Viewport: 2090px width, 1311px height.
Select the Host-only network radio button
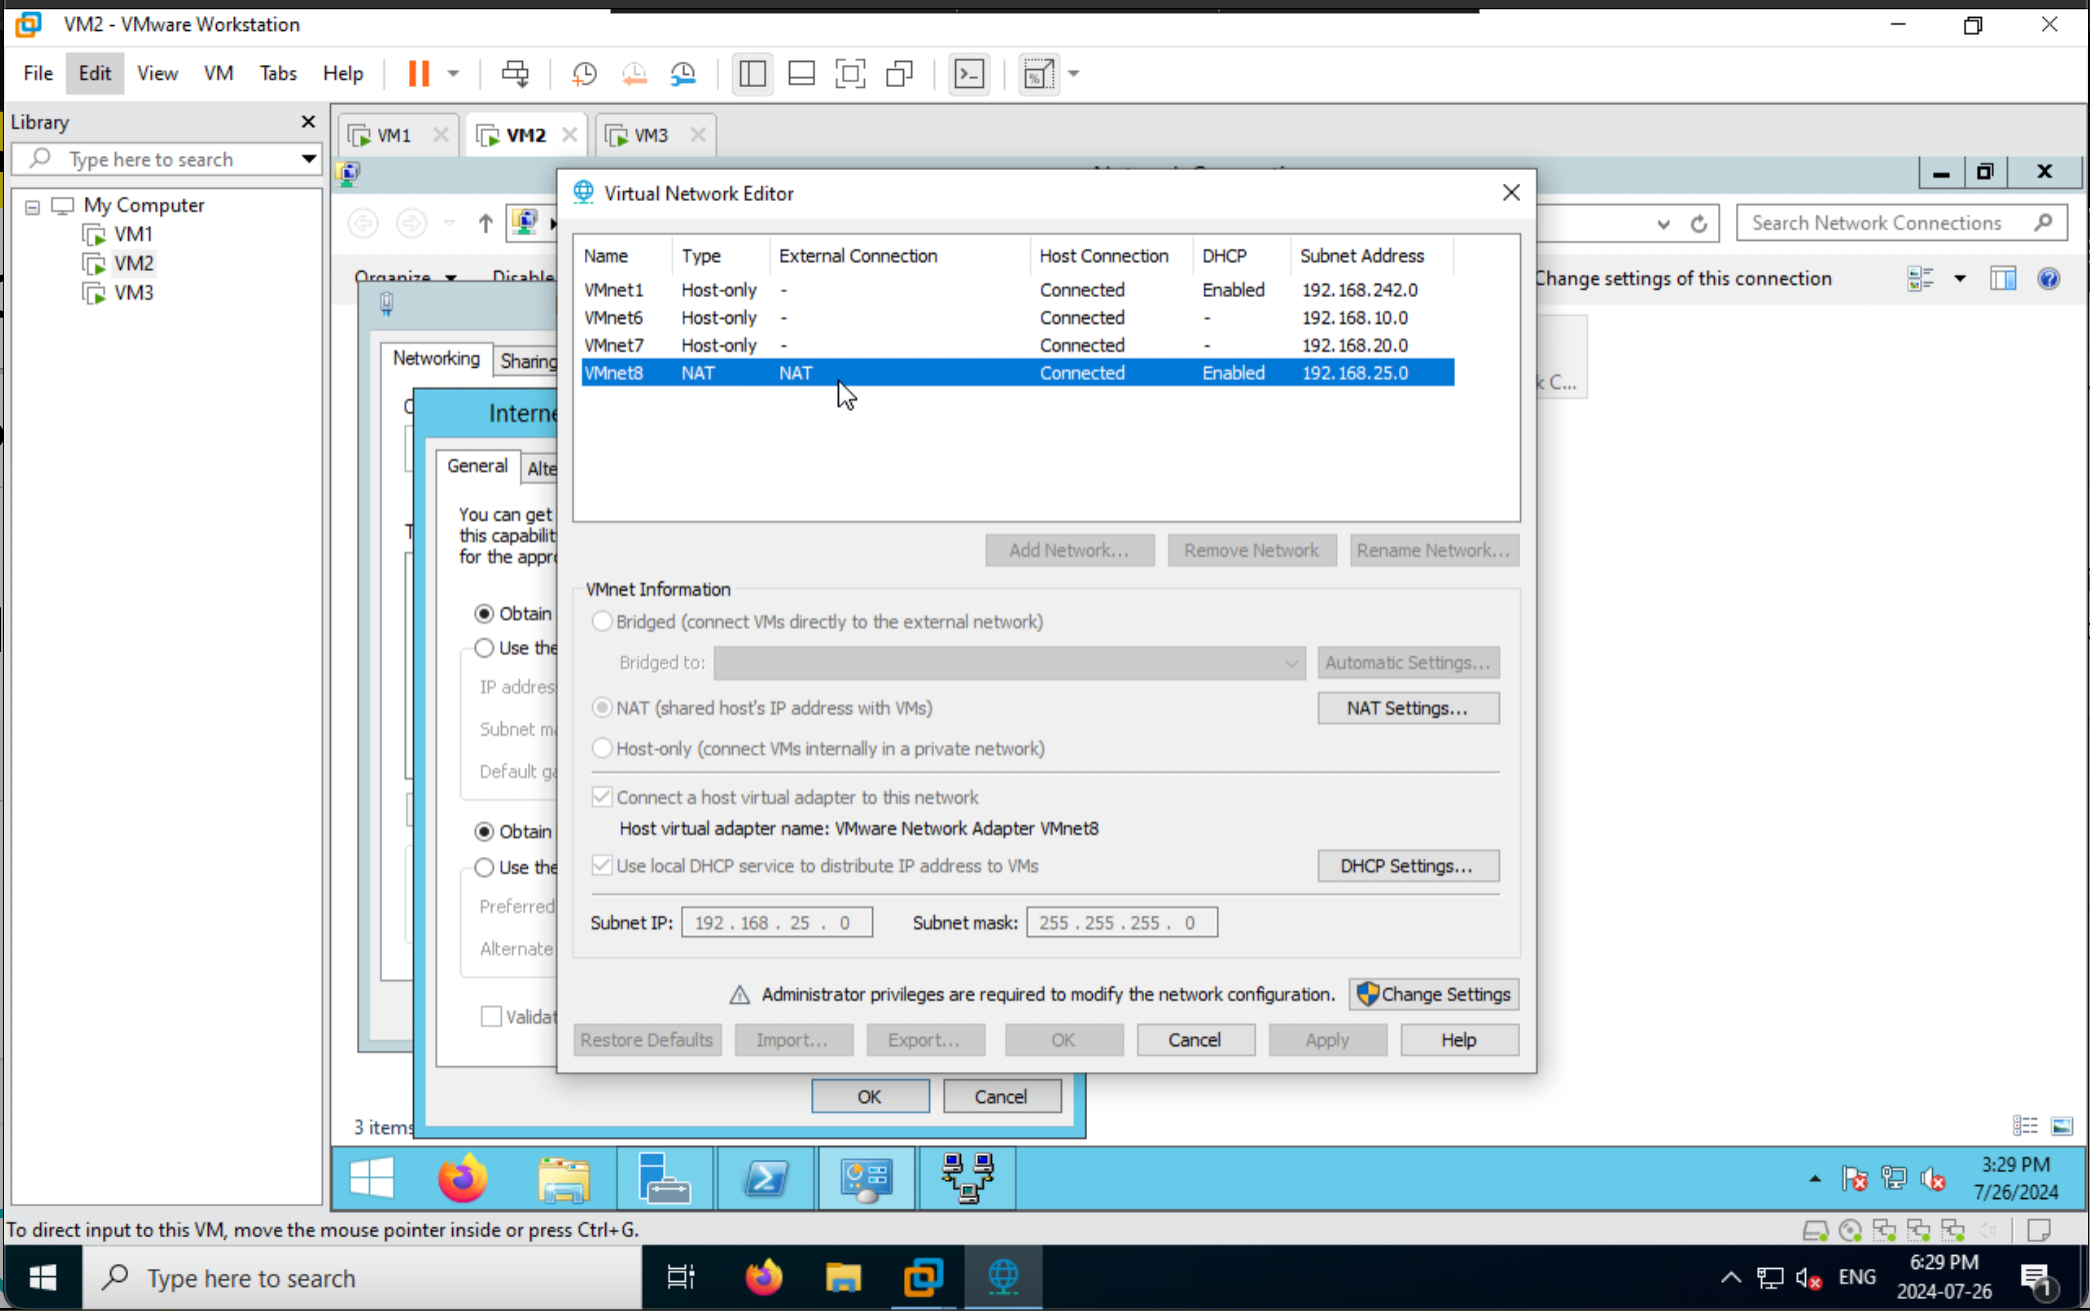(602, 748)
